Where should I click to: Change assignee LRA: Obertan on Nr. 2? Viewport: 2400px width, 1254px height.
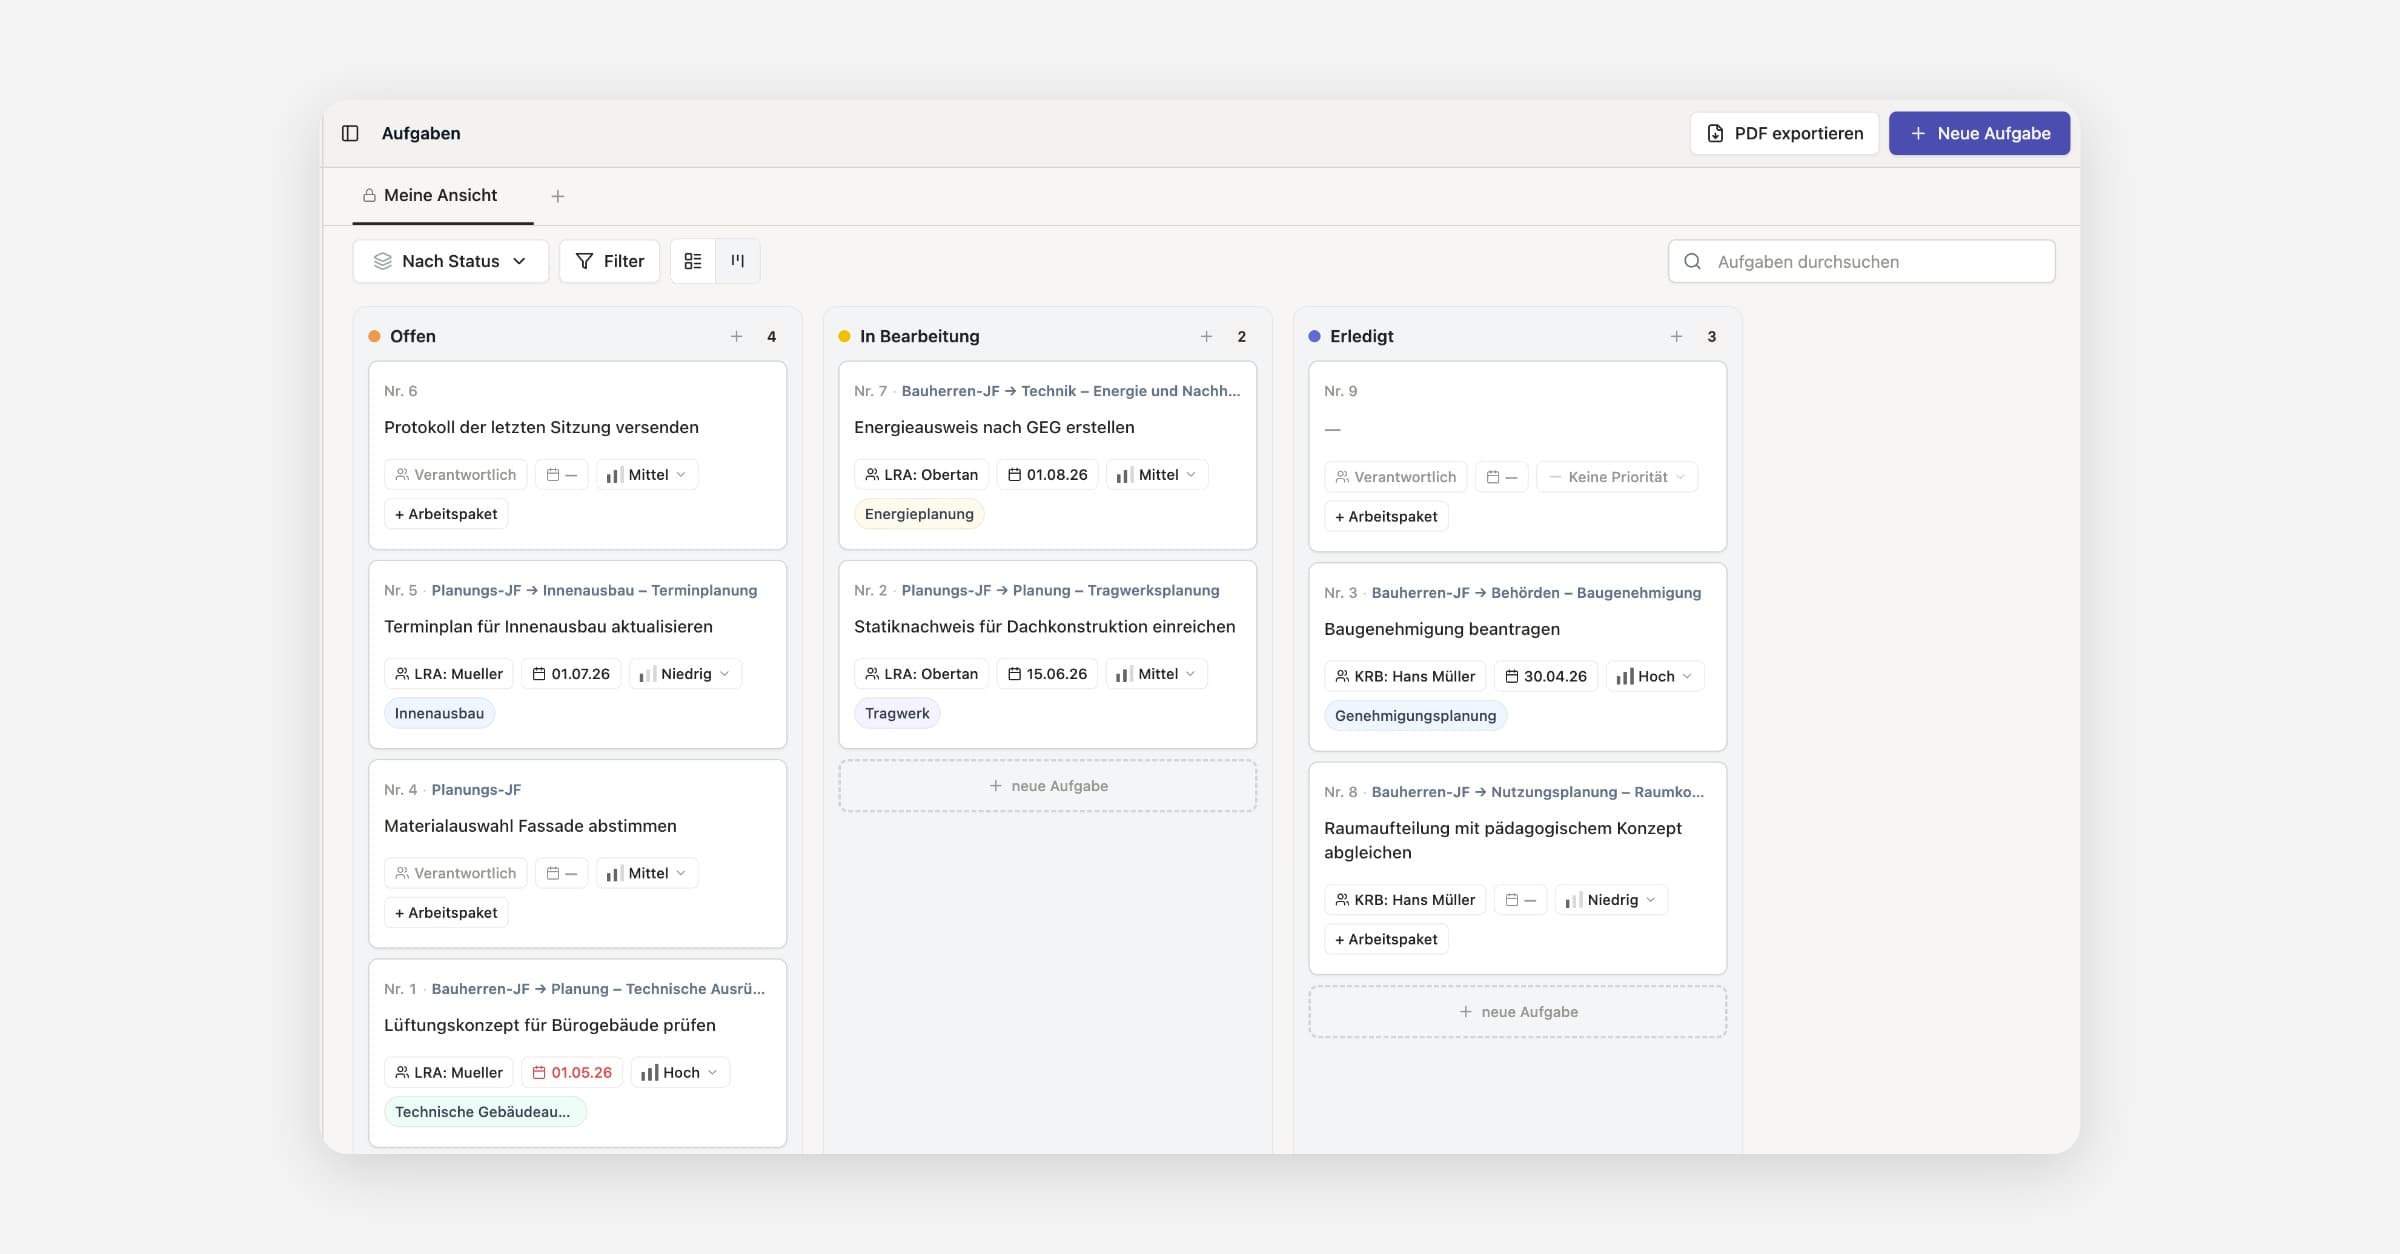click(x=921, y=673)
